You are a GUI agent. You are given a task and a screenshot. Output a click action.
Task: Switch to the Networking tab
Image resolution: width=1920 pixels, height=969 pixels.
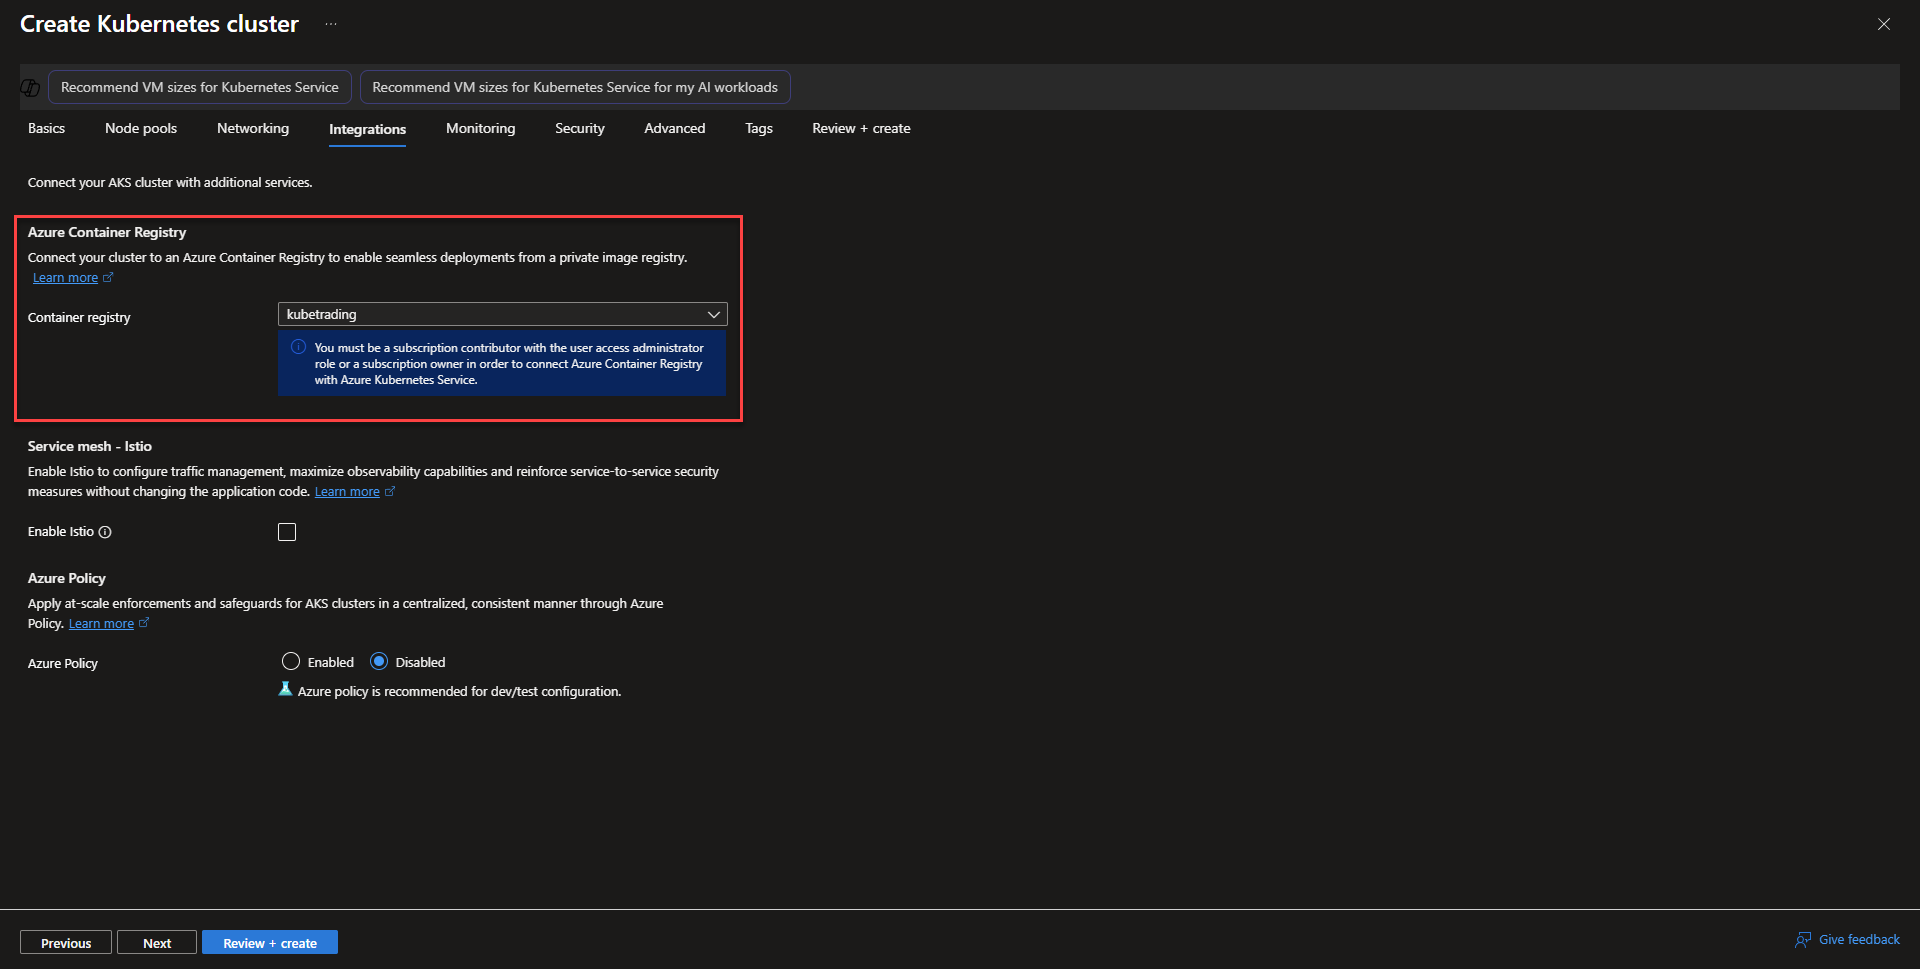pos(253,129)
